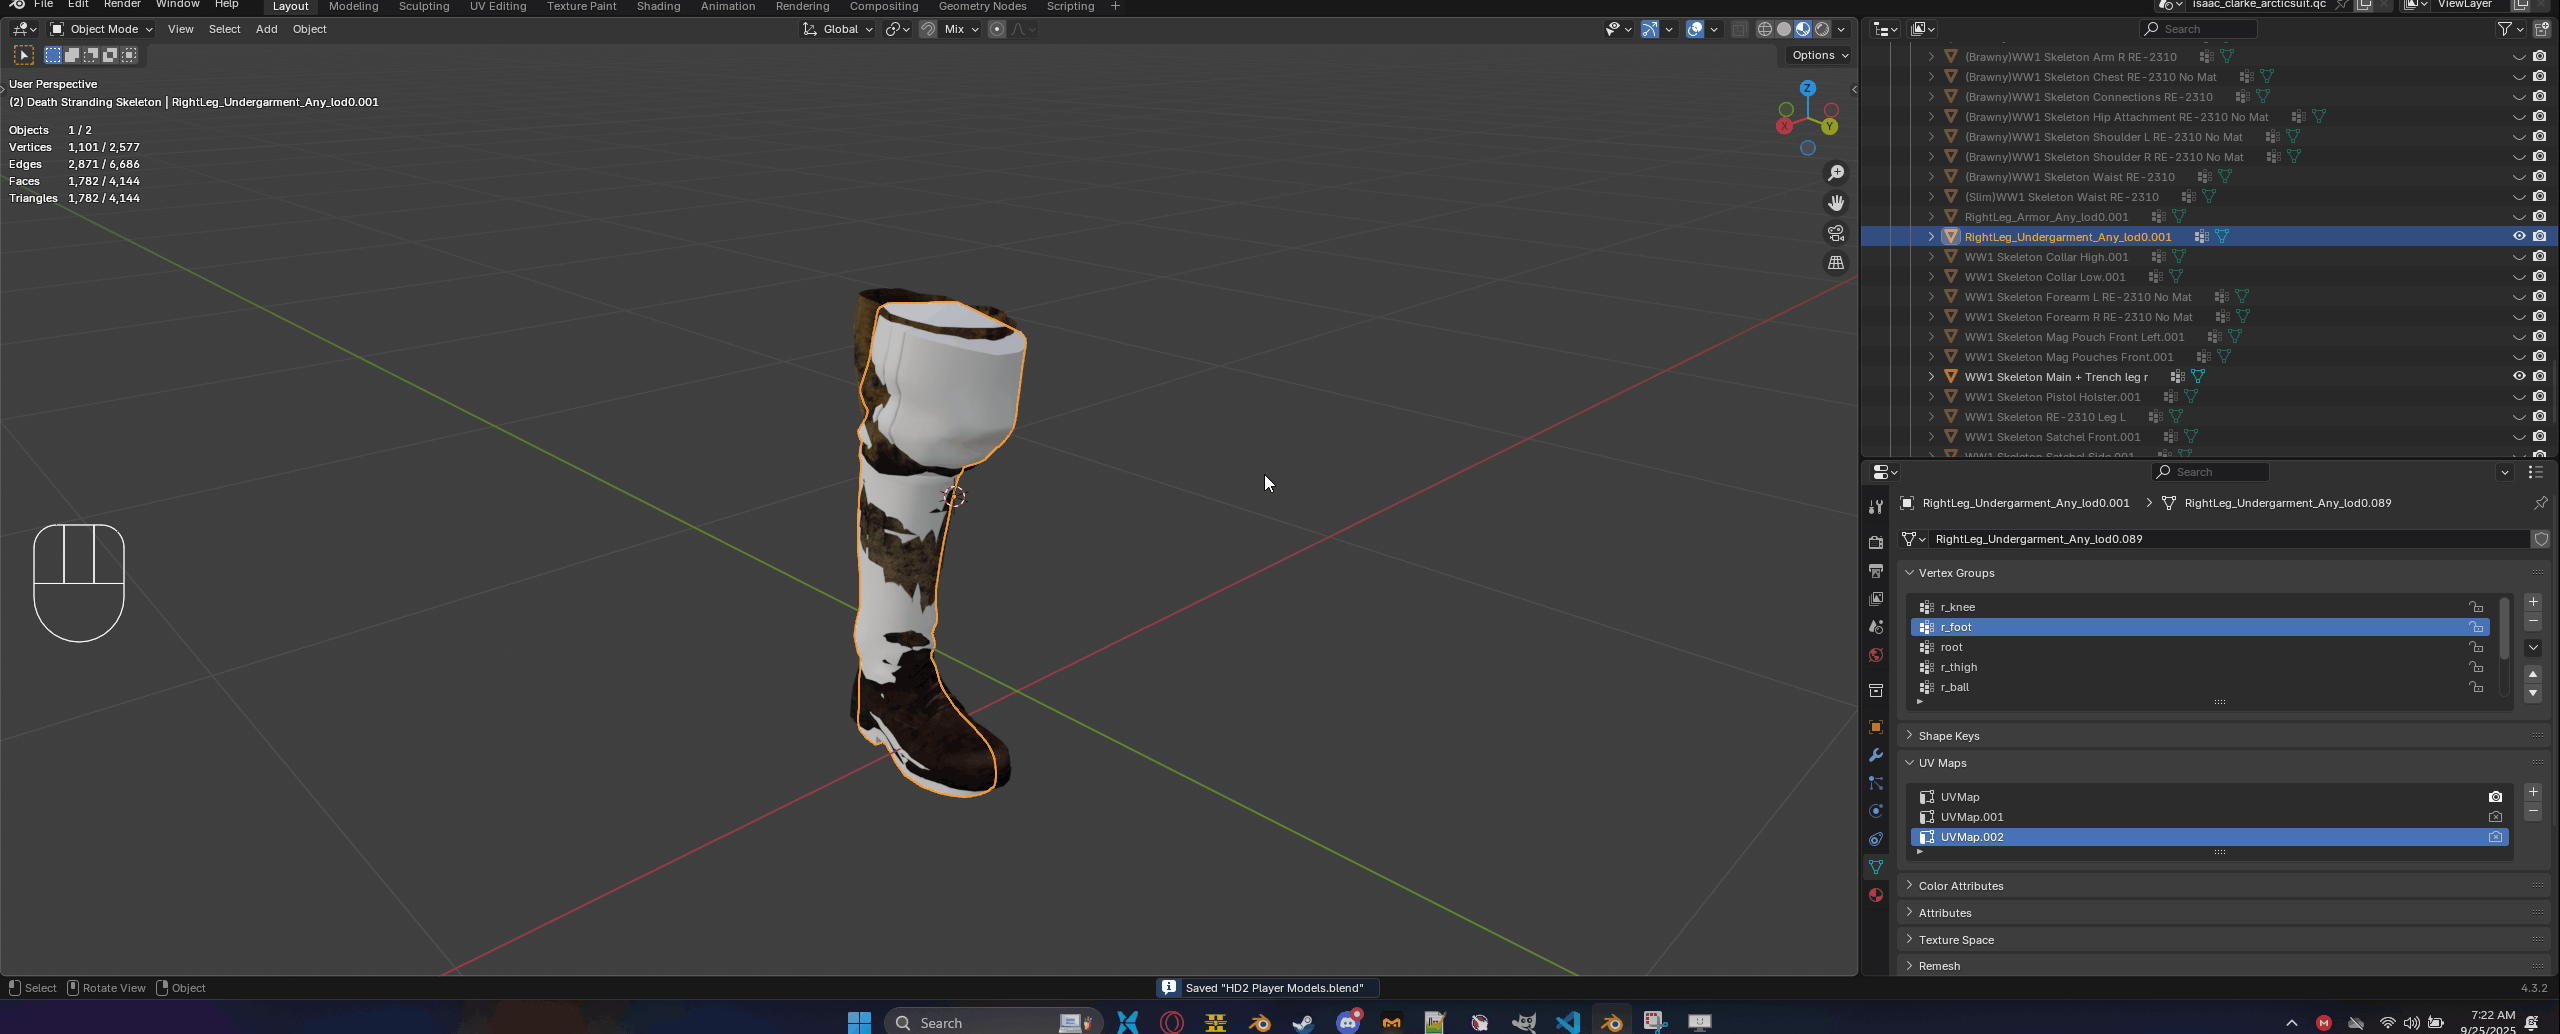Image resolution: width=2560 pixels, height=1034 pixels.
Task: Click the zoom magnifier icon in viewport
Action: pyautogui.click(x=1836, y=174)
